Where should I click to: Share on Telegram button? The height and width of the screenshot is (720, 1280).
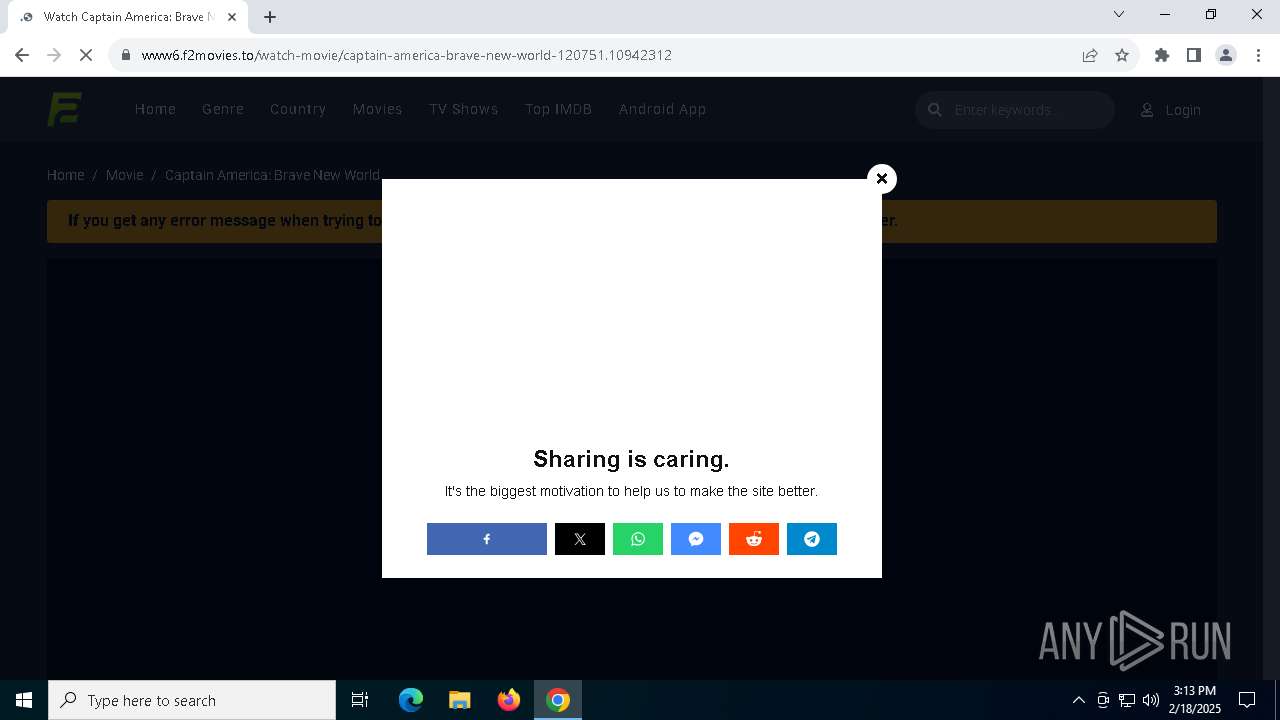coord(812,539)
